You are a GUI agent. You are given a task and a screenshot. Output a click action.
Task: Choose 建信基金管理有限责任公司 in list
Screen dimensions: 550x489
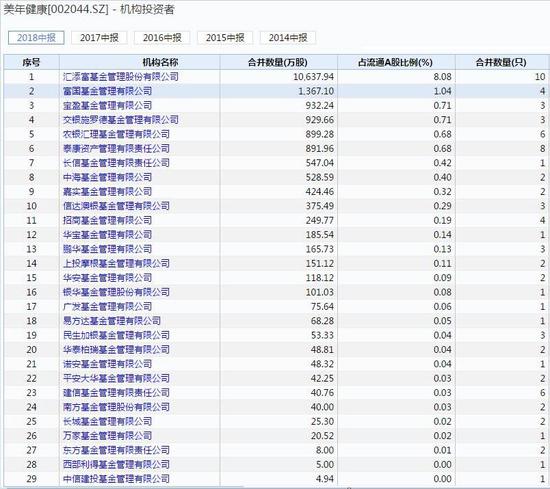tap(116, 393)
